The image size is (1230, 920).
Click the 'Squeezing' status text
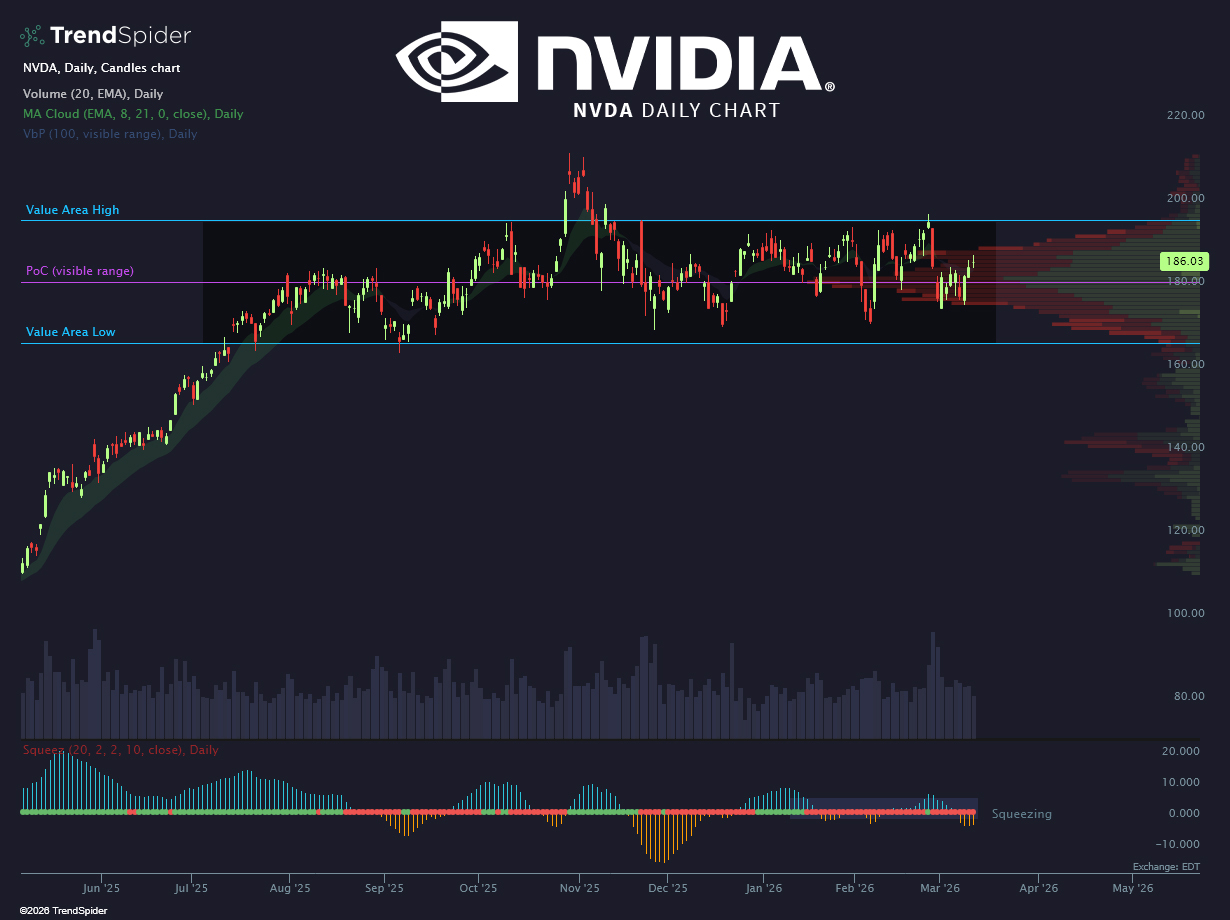click(1021, 814)
